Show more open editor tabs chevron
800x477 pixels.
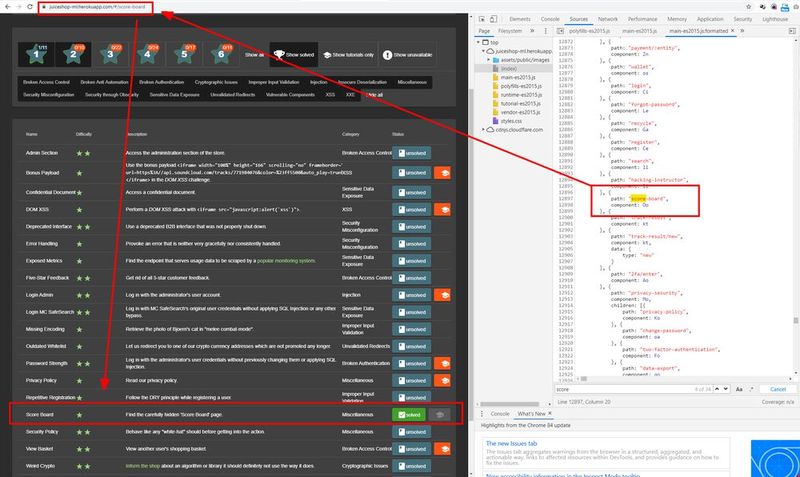(x=742, y=31)
